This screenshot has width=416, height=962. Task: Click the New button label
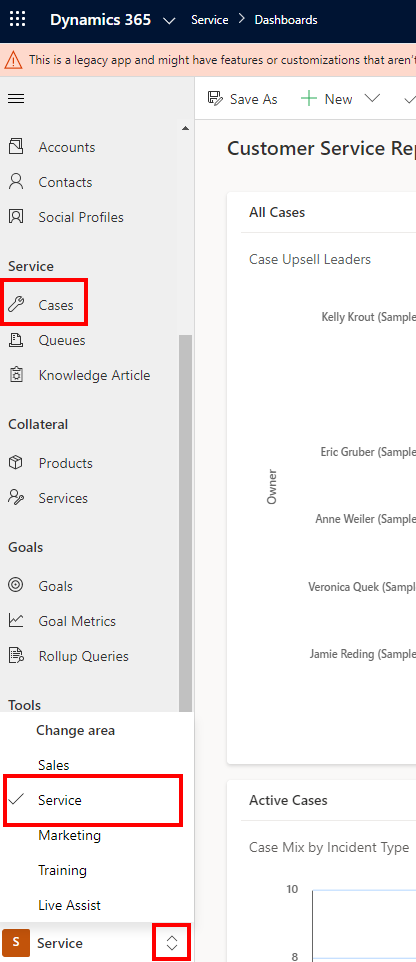pos(339,99)
